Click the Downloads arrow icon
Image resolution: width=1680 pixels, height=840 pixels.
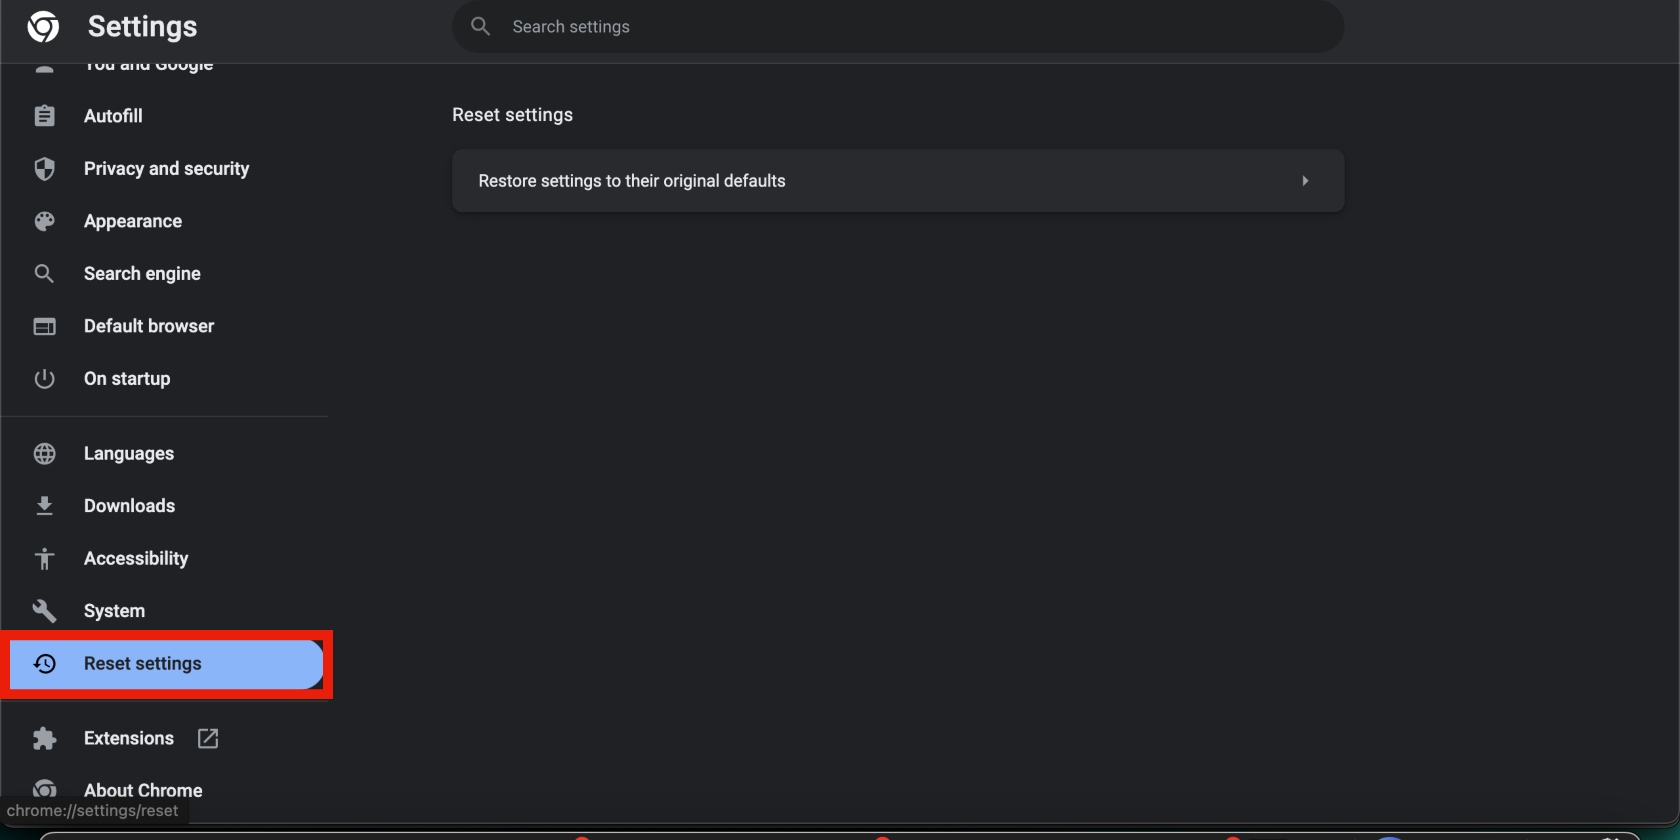45,505
